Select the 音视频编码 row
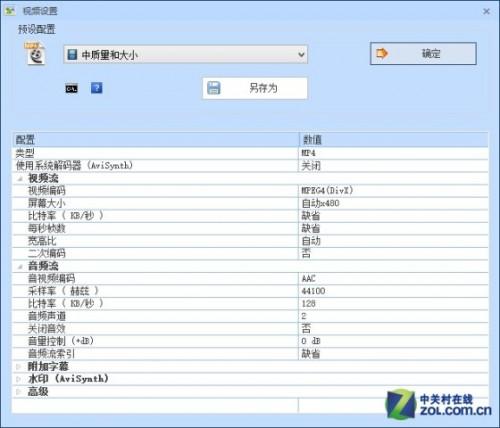 coord(250,279)
